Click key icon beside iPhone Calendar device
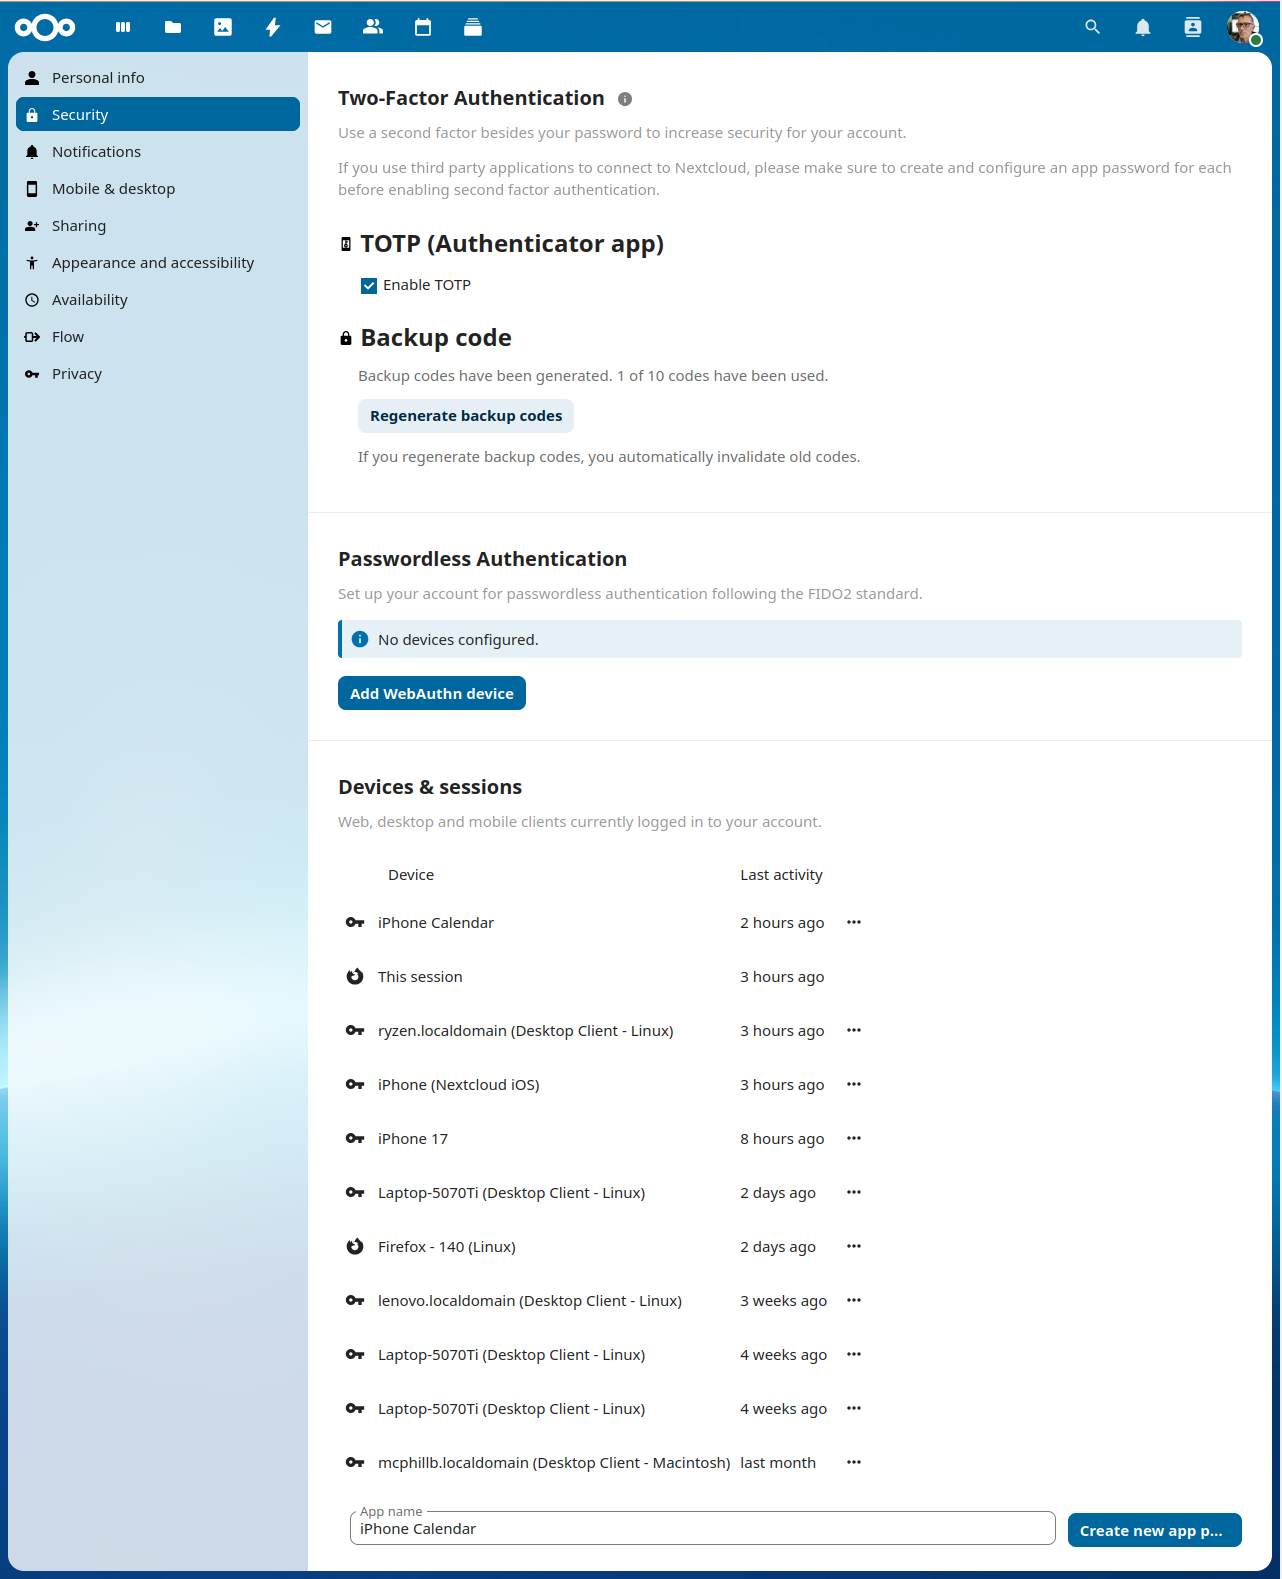 (x=355, y=922)
